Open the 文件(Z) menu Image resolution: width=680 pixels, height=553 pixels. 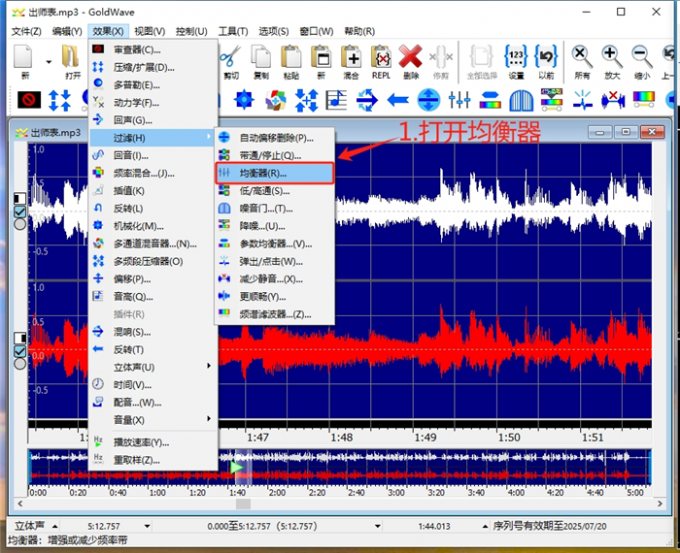[26, 31]
